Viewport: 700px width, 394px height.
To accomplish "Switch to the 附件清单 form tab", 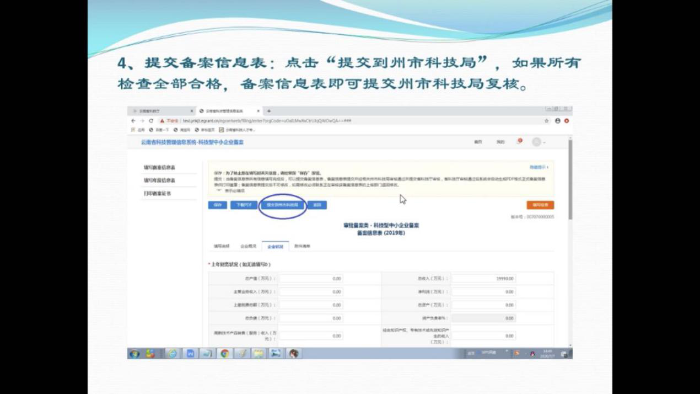I will (302, 246).
